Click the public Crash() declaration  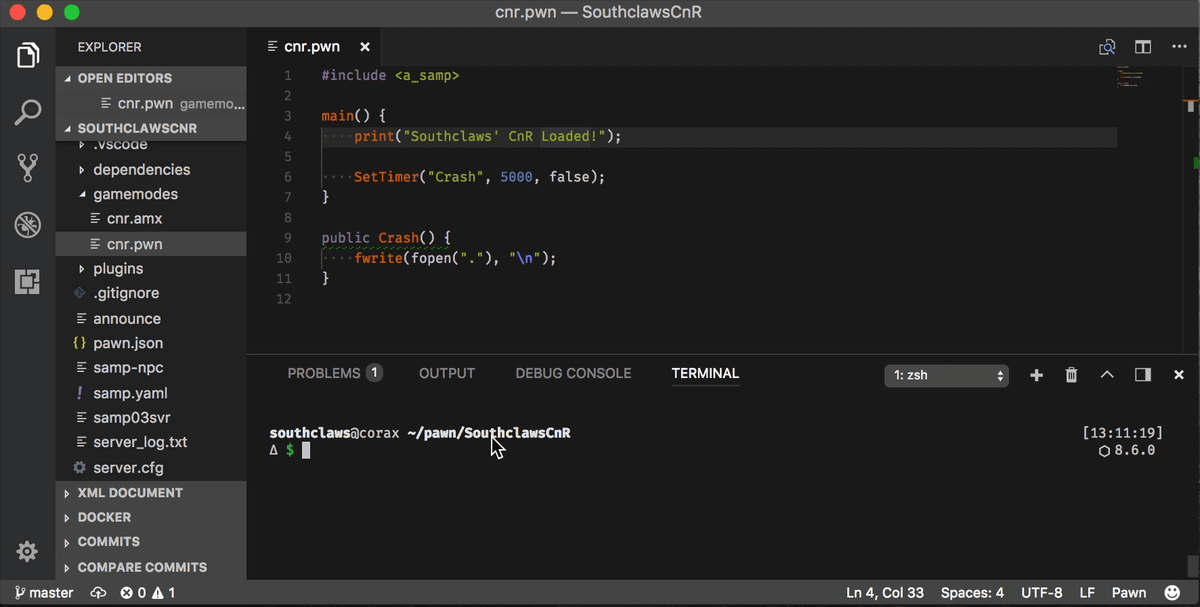point(386,238)
